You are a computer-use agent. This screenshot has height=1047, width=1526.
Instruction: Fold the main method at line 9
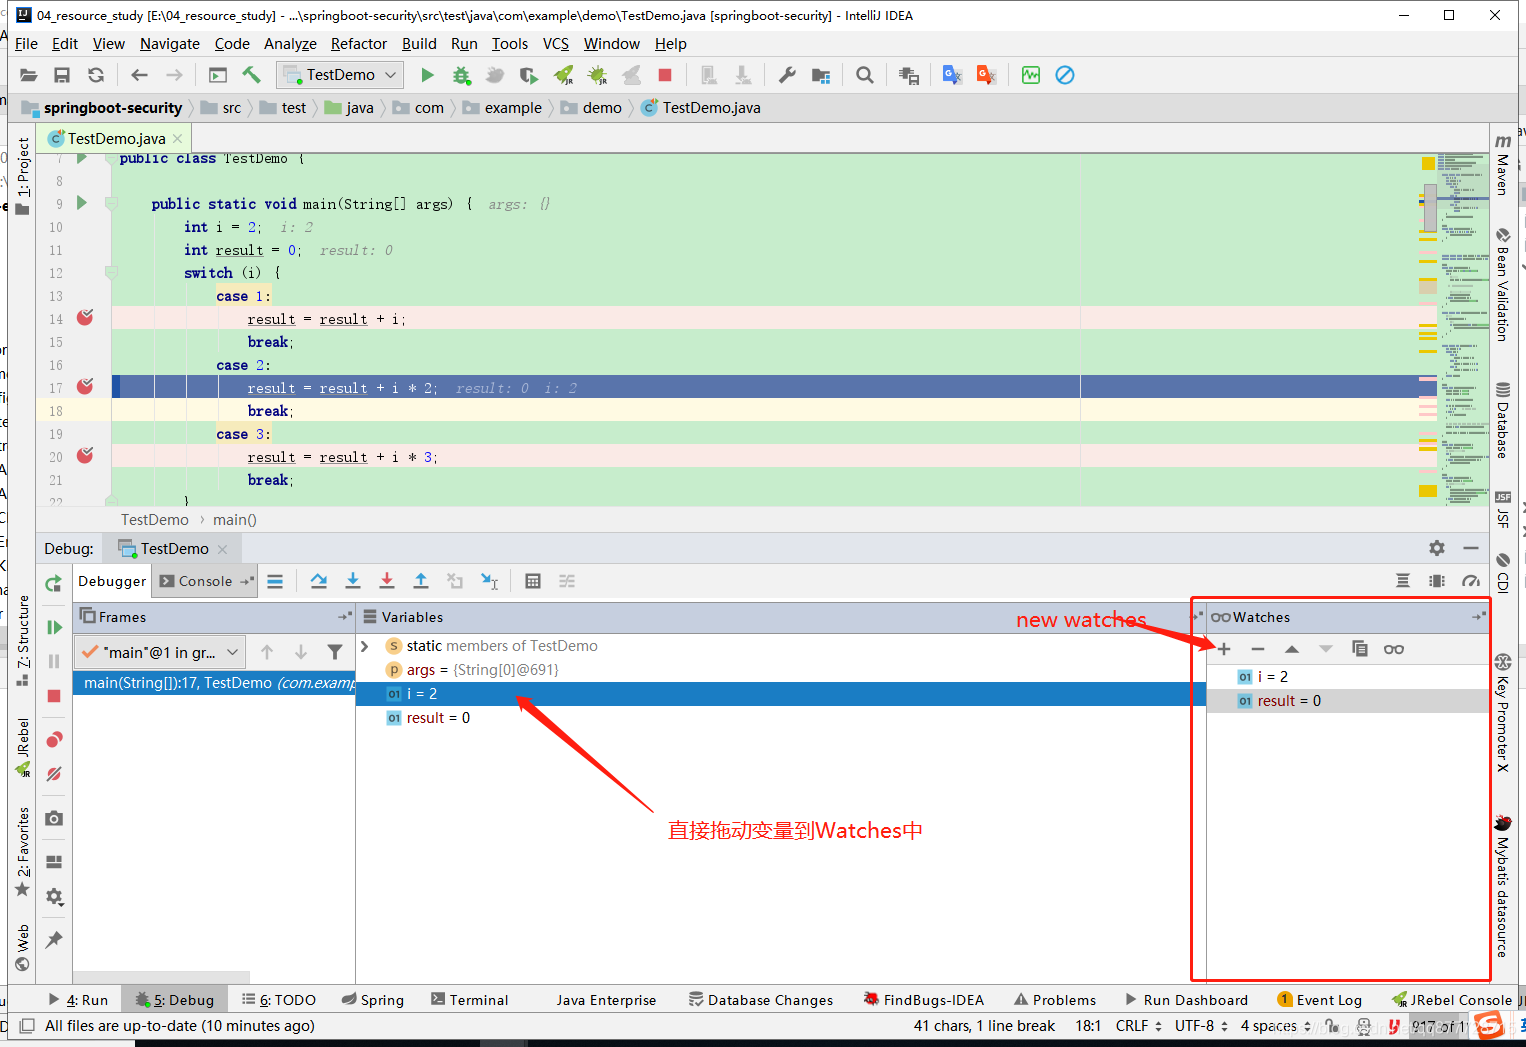[x=112, y=204]
